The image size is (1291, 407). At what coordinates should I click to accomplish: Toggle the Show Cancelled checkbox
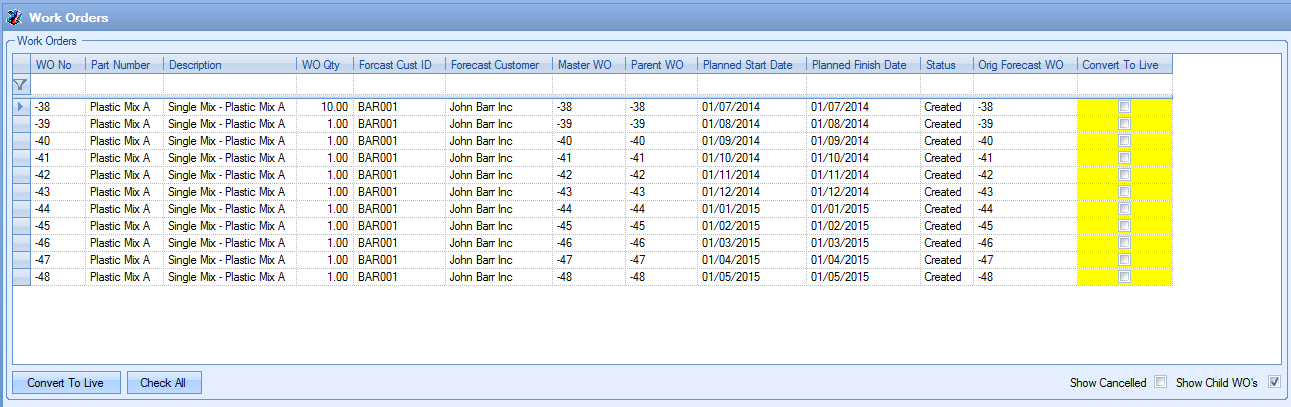(1160, 382)
